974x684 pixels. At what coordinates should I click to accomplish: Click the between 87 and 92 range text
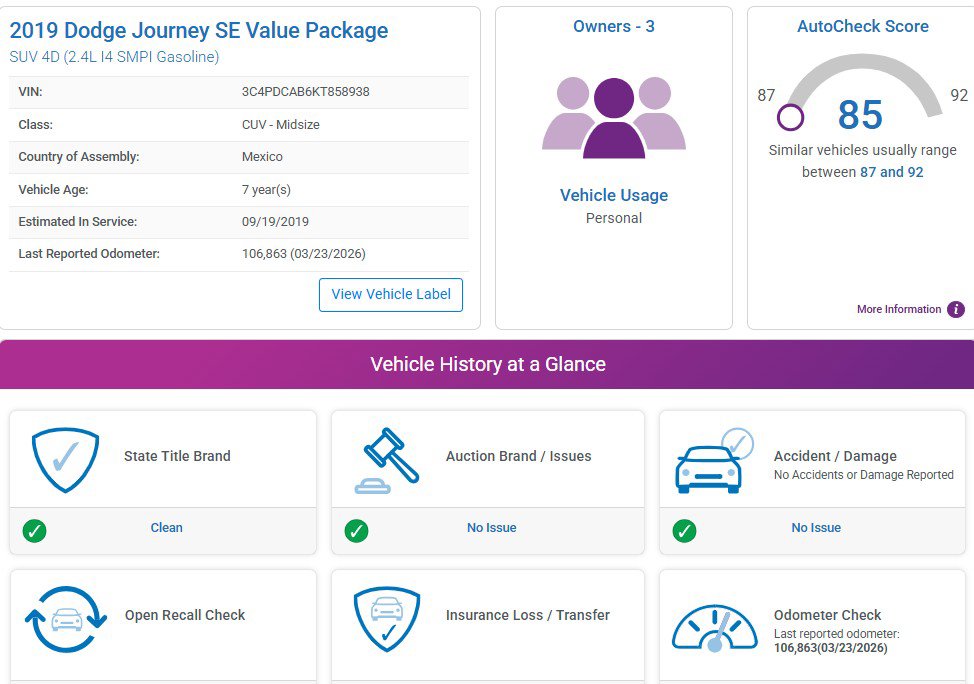point(863,172)
